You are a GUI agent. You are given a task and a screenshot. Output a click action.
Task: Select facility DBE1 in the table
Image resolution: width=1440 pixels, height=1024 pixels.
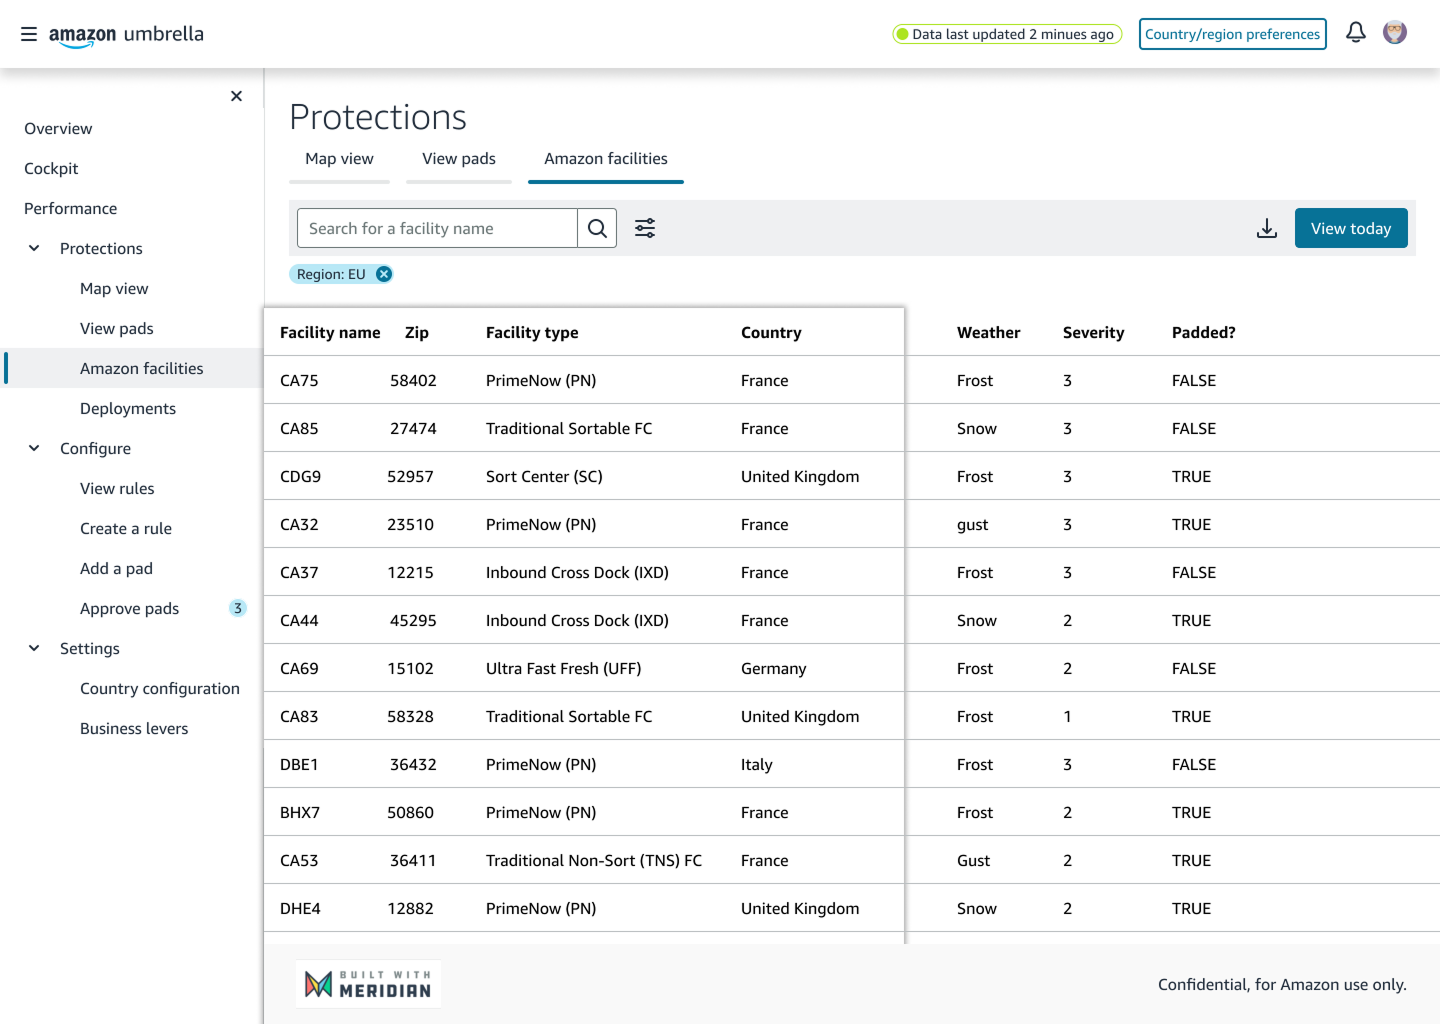tap(299, 764)
